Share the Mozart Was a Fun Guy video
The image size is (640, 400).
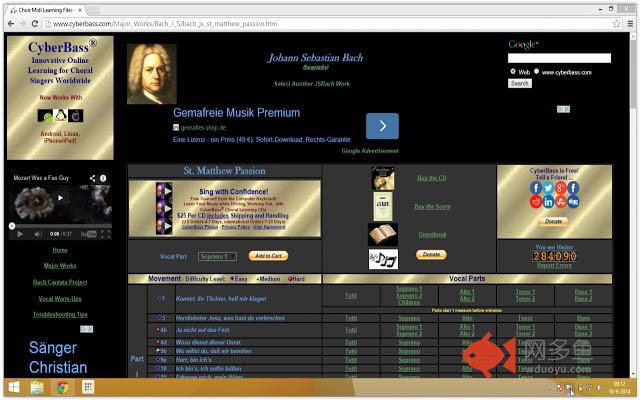pyautogui.click(x=93, y=178)
